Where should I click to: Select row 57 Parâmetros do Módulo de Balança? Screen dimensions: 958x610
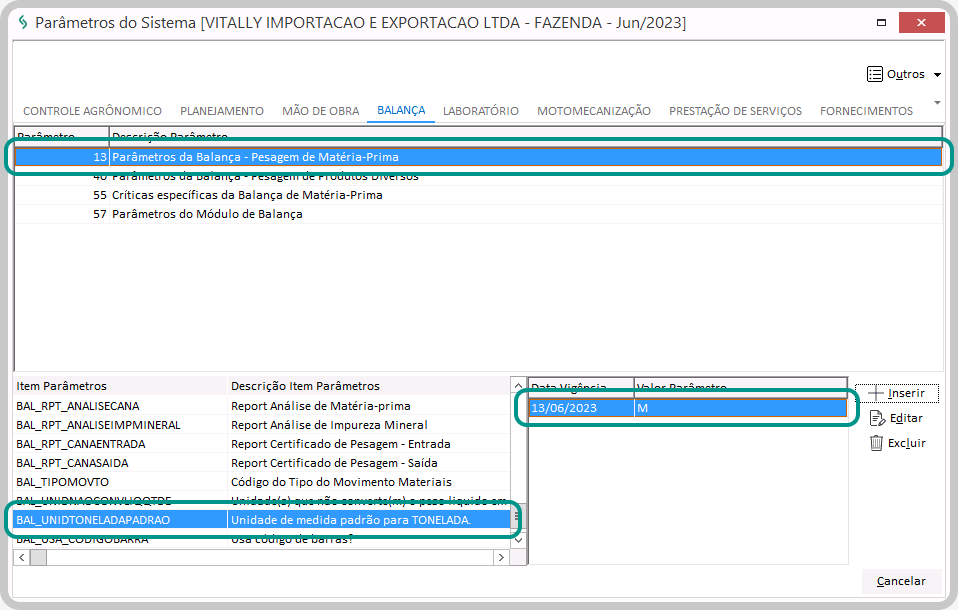(478, 214)
